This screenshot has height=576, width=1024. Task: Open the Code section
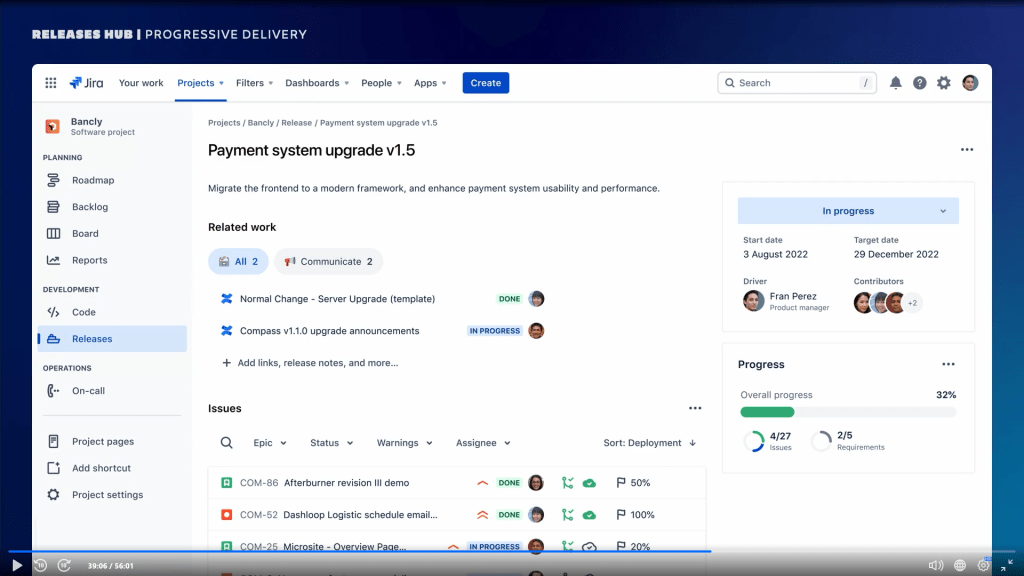pyautogui.click(x=83, y=312)
